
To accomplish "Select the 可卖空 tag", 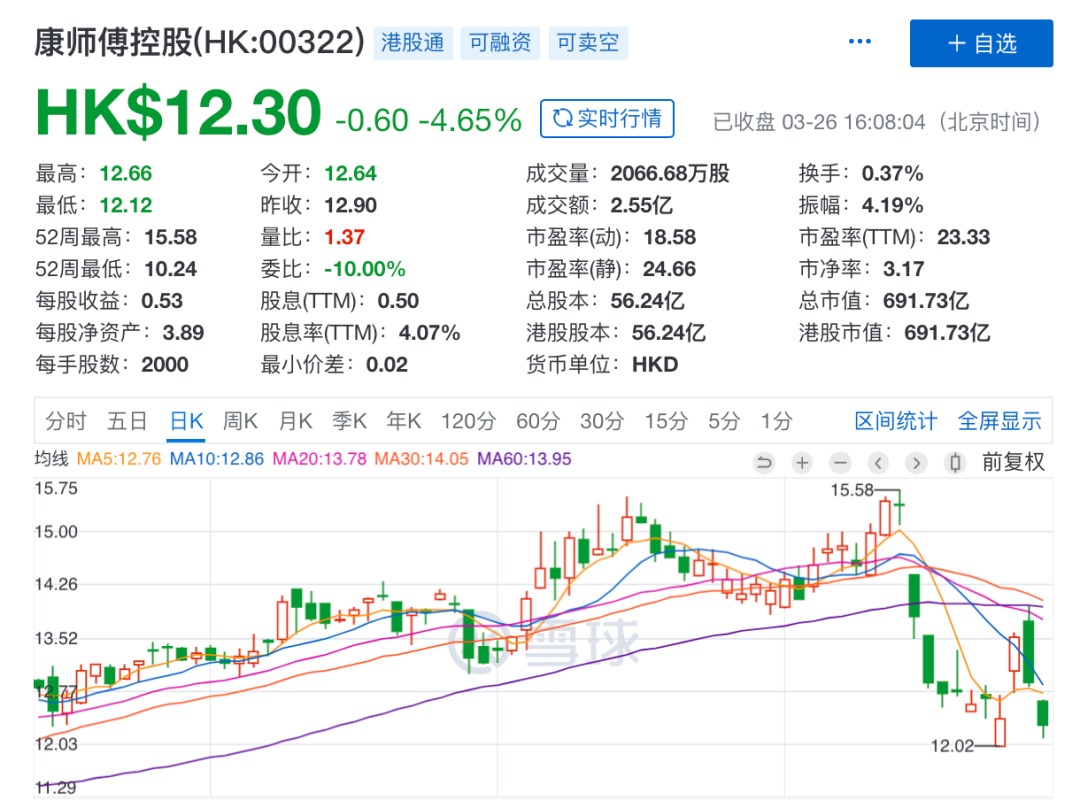I will 588,43.
